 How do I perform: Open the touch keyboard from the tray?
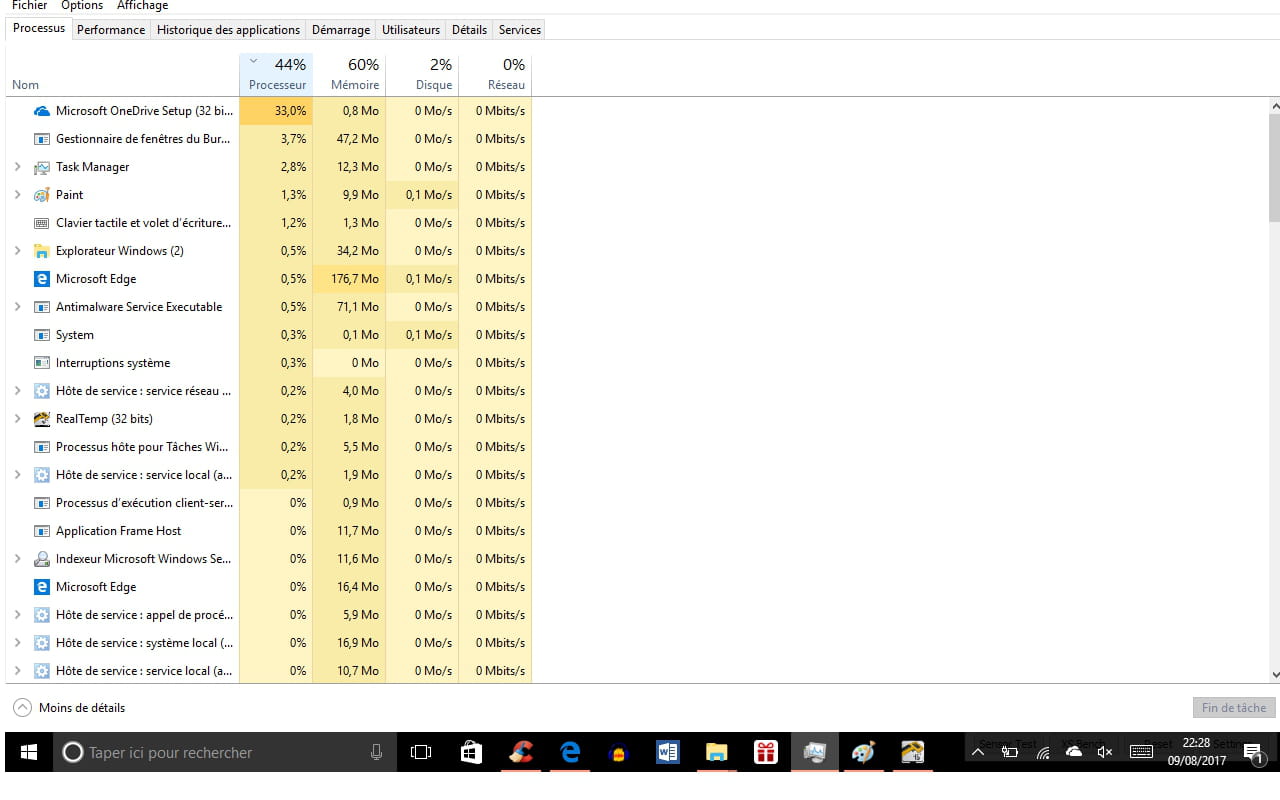pyautogui.click(x=1141, y=752)
